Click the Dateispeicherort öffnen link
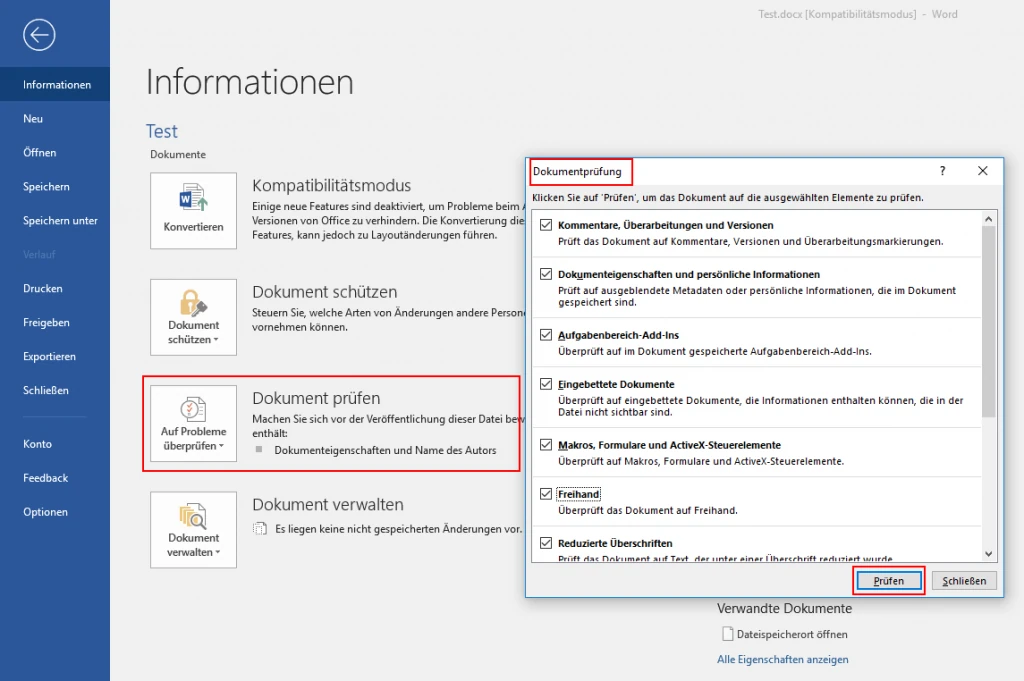1024x681 pixels. (x=792, y=634)
